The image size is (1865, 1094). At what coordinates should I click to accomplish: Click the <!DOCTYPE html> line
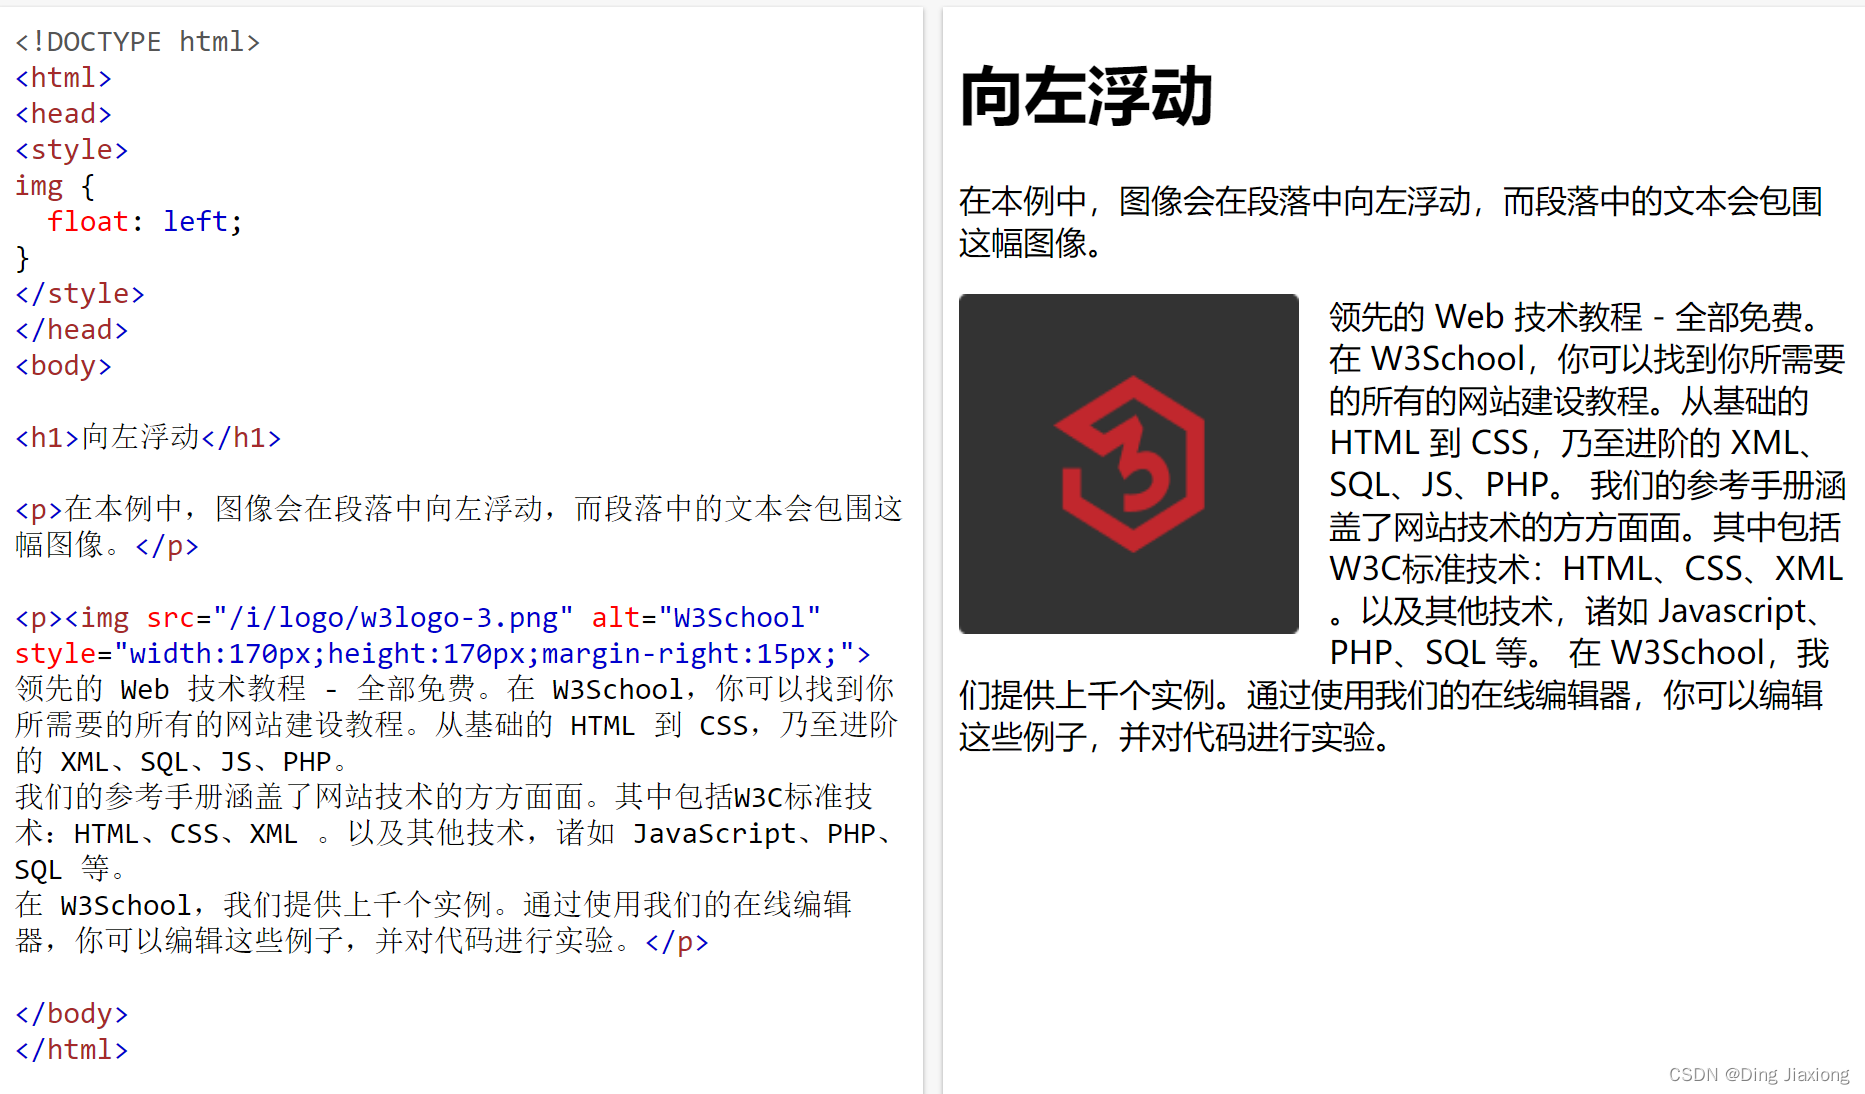pos(138,42)
